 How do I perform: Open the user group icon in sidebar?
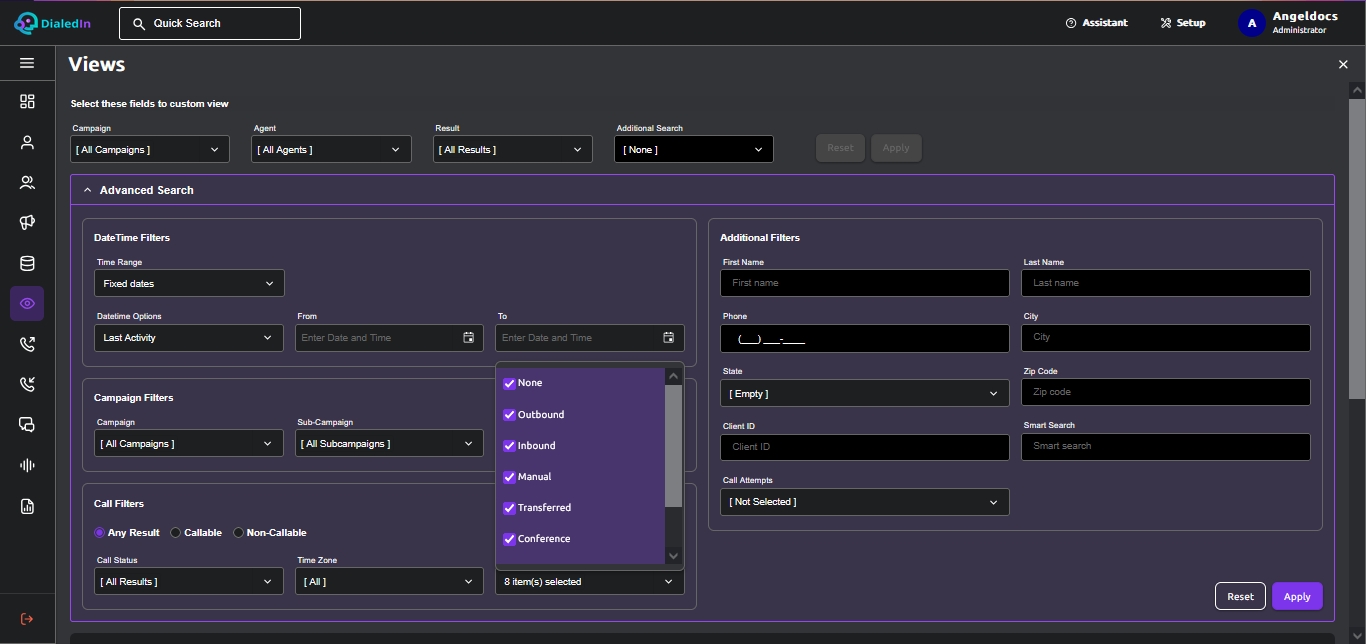tap(27, 182)
